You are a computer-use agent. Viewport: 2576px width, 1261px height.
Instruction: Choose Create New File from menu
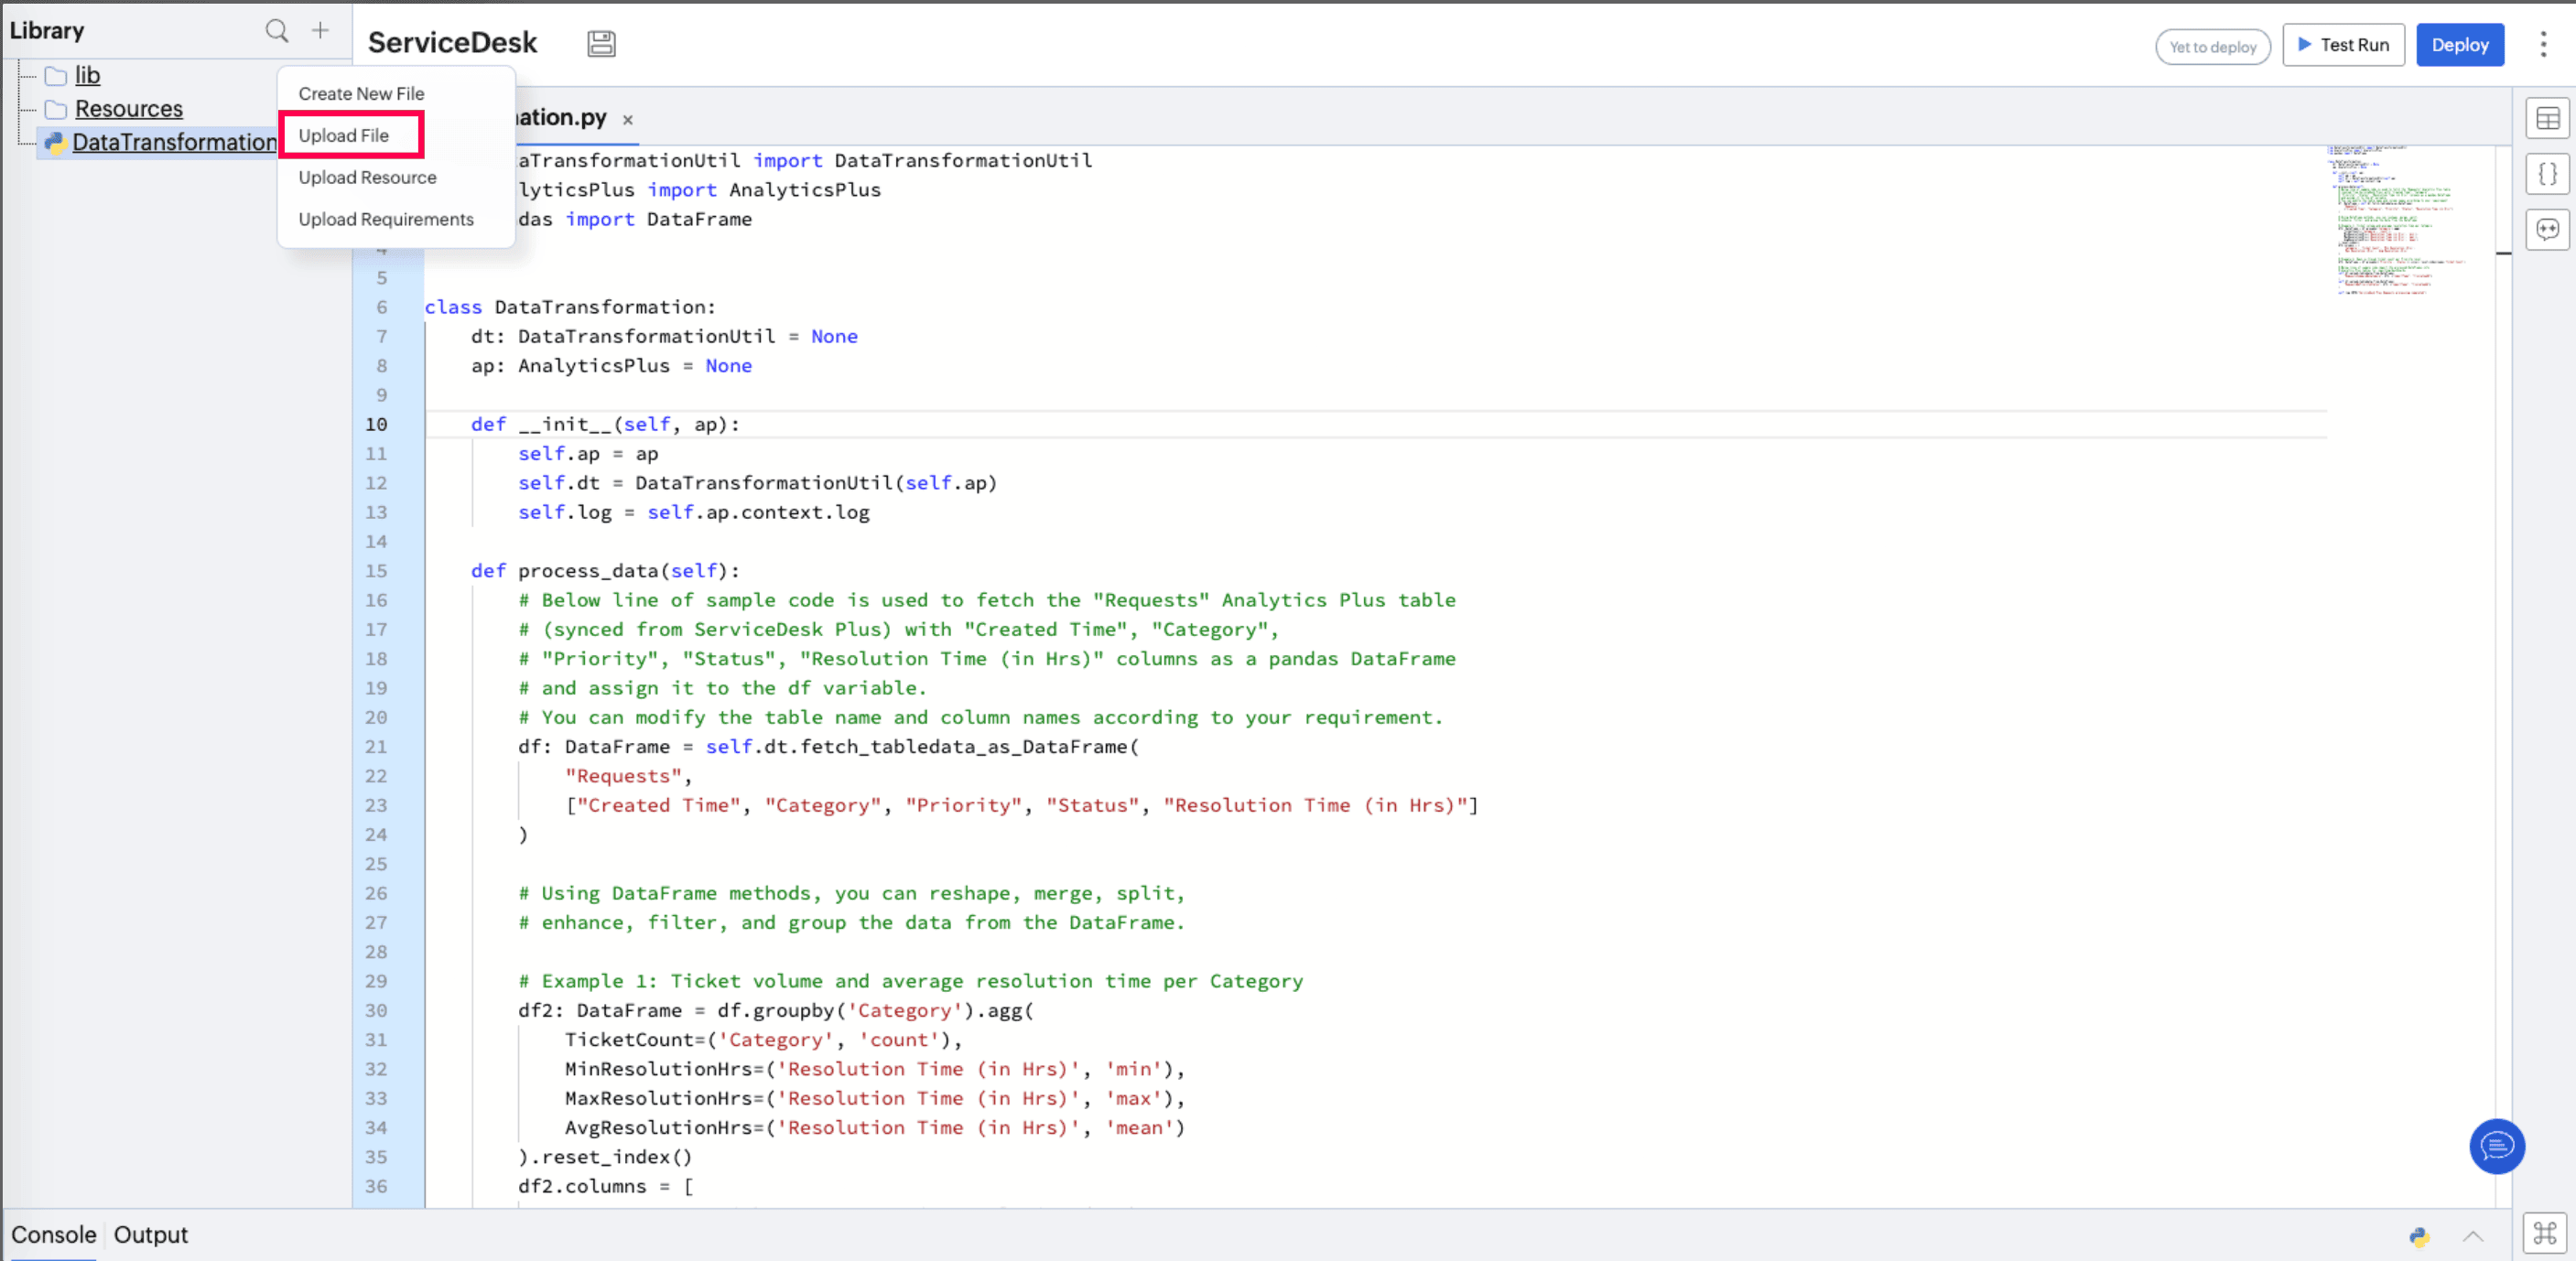point(361,94)
